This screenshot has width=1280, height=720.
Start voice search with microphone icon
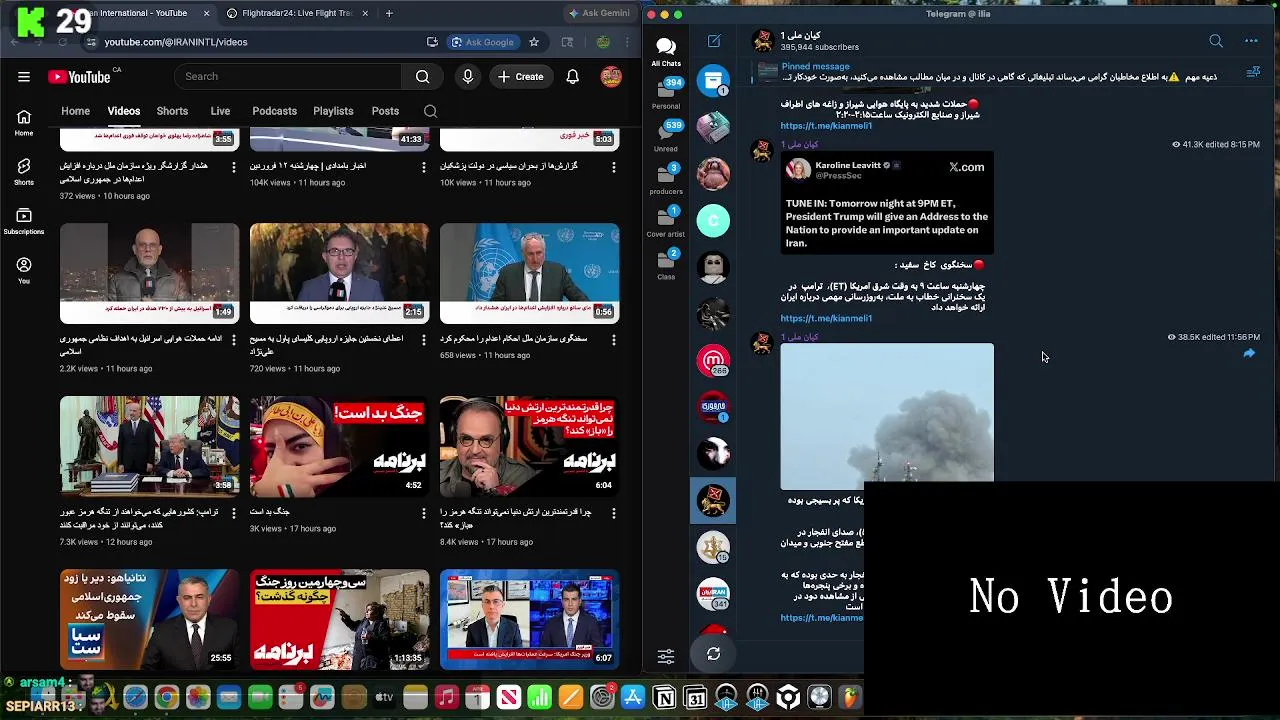pyautogui.click(x=467, y=77)
